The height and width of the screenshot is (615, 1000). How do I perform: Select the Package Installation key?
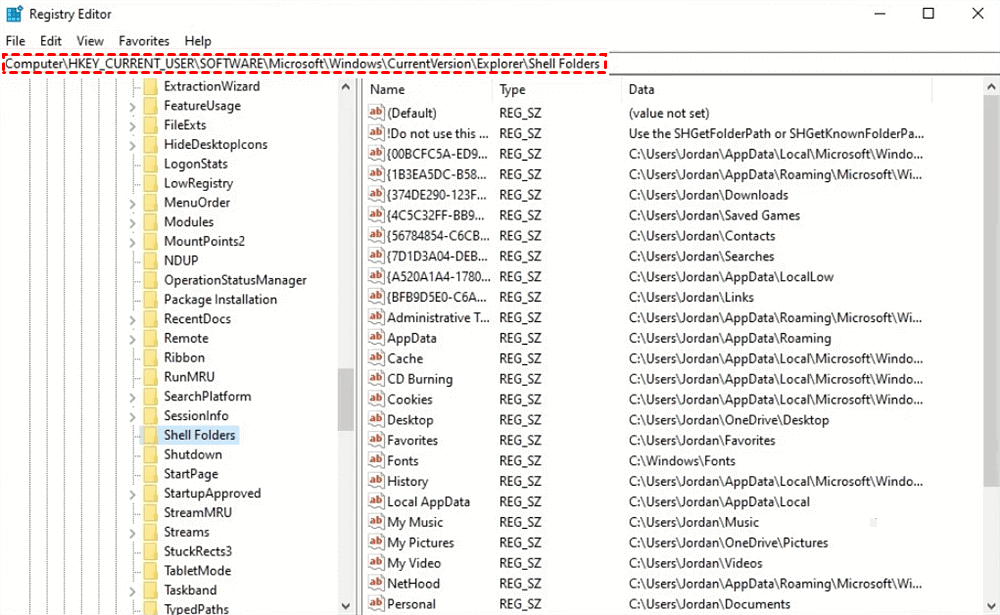tap(220, 299)
